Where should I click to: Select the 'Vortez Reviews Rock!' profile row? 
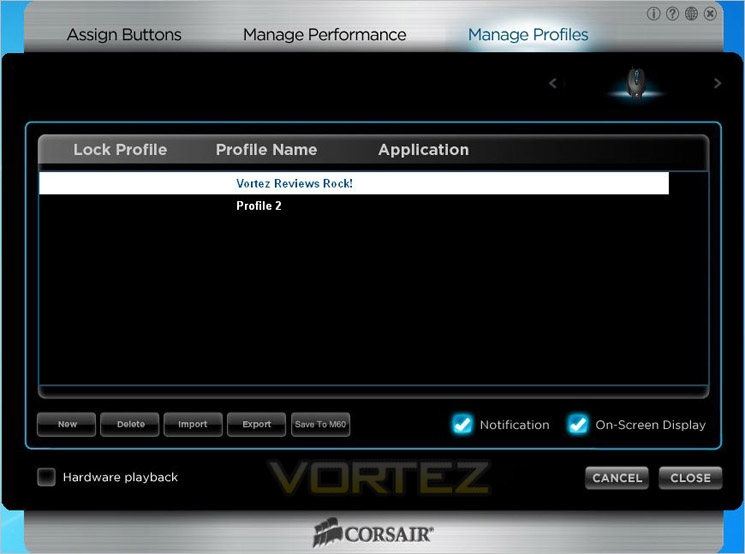point(353,183)
